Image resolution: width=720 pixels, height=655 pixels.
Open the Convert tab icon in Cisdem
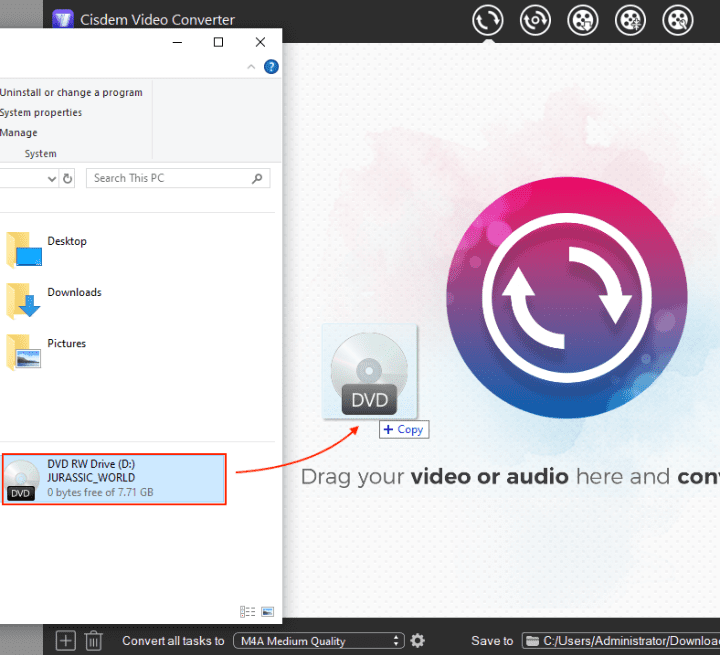pos(487,20)
